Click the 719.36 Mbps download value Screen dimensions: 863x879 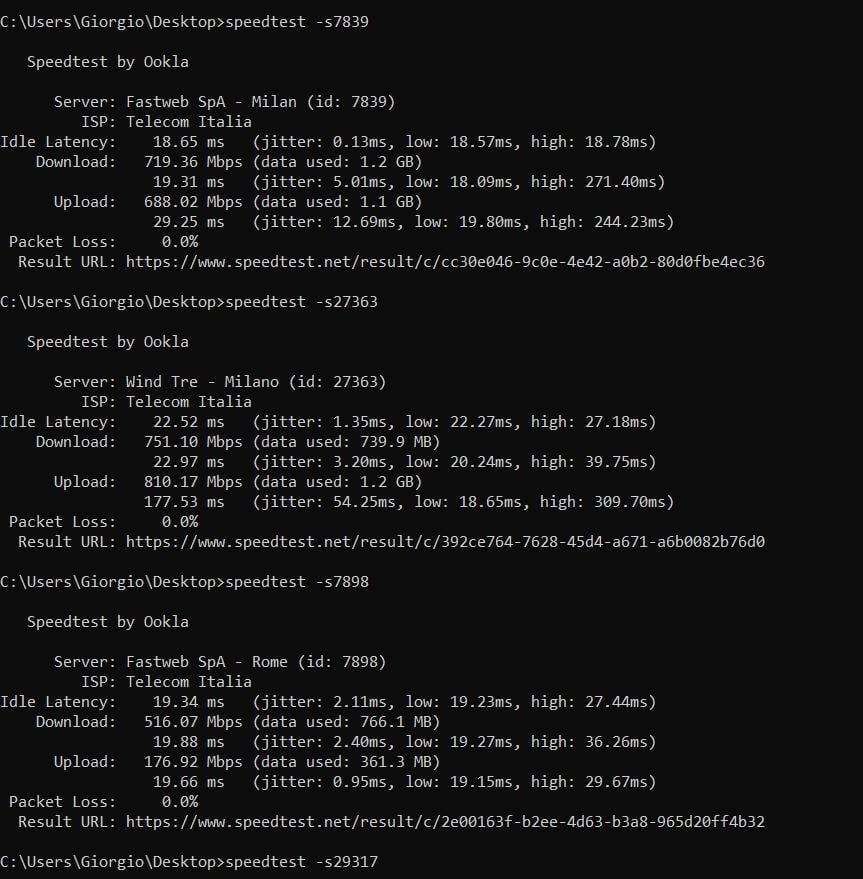point(193,162)
